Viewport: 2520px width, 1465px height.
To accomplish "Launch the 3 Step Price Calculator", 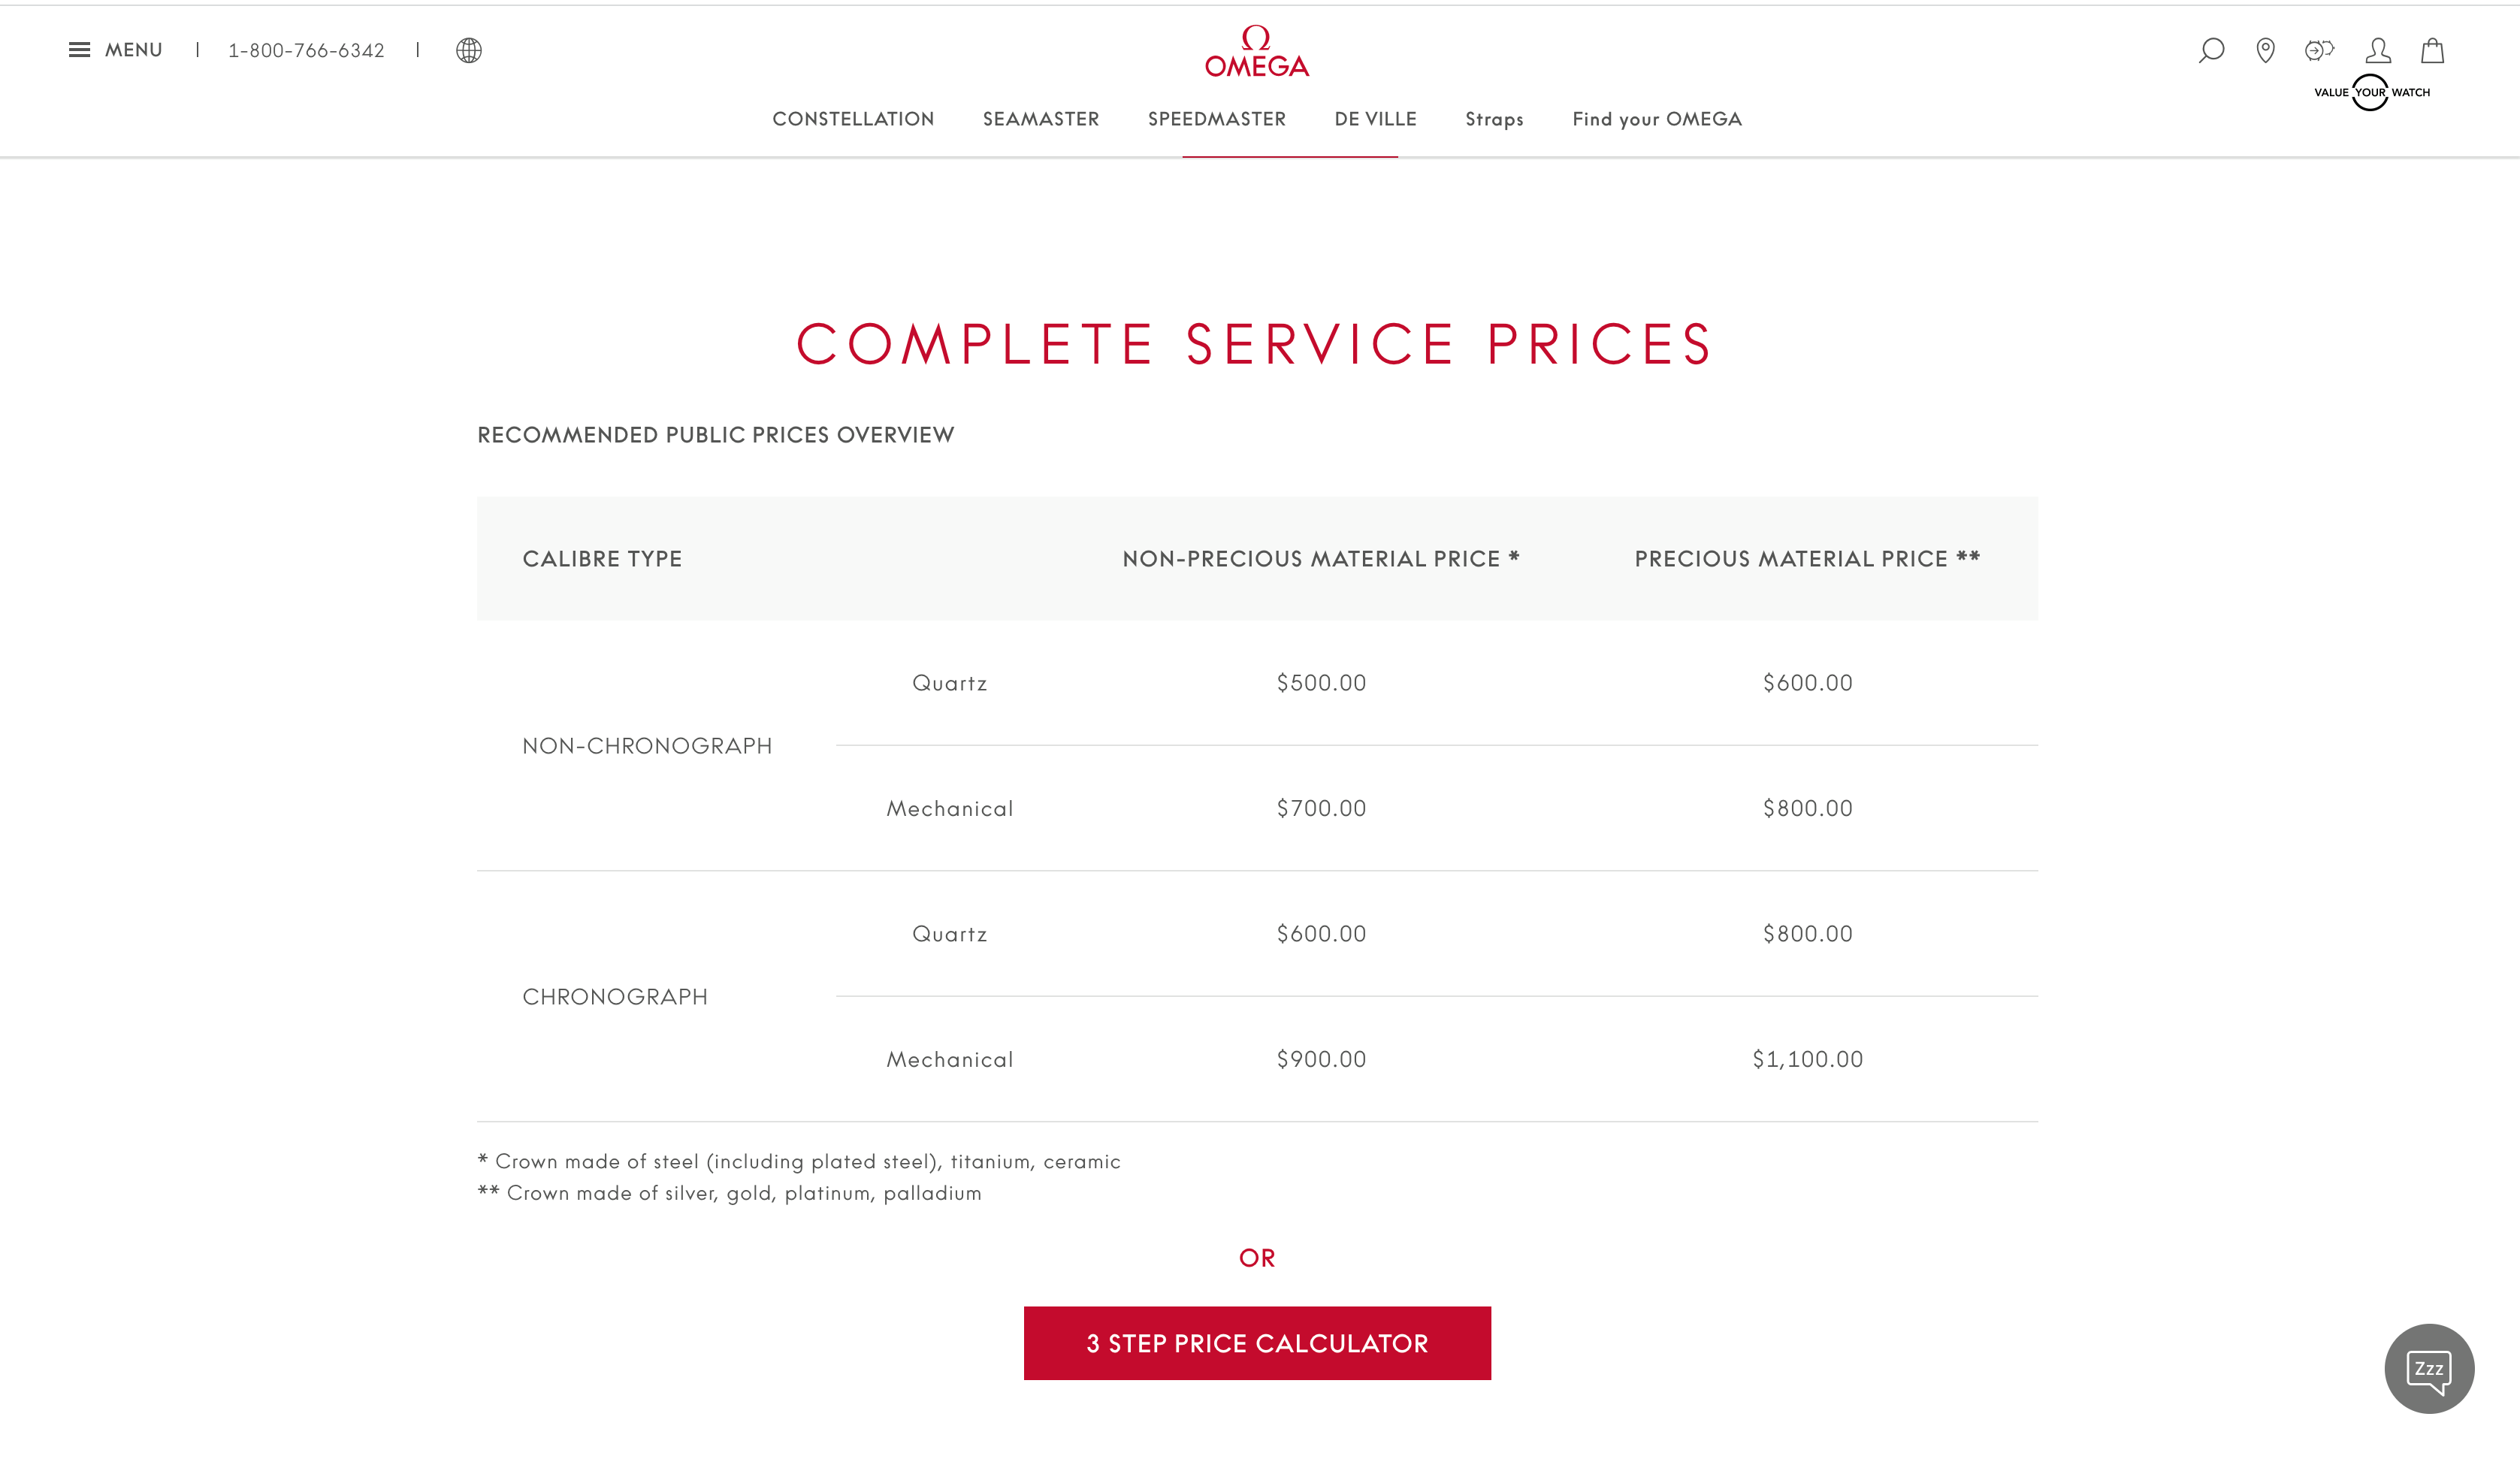I will click(x=1257, y=1343).
